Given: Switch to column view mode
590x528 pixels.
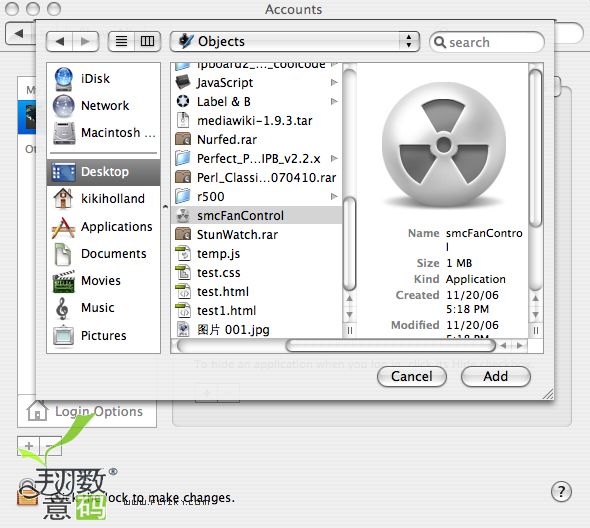Looking at the screenshot, I should pyautogui.click(x=148, y=41).
